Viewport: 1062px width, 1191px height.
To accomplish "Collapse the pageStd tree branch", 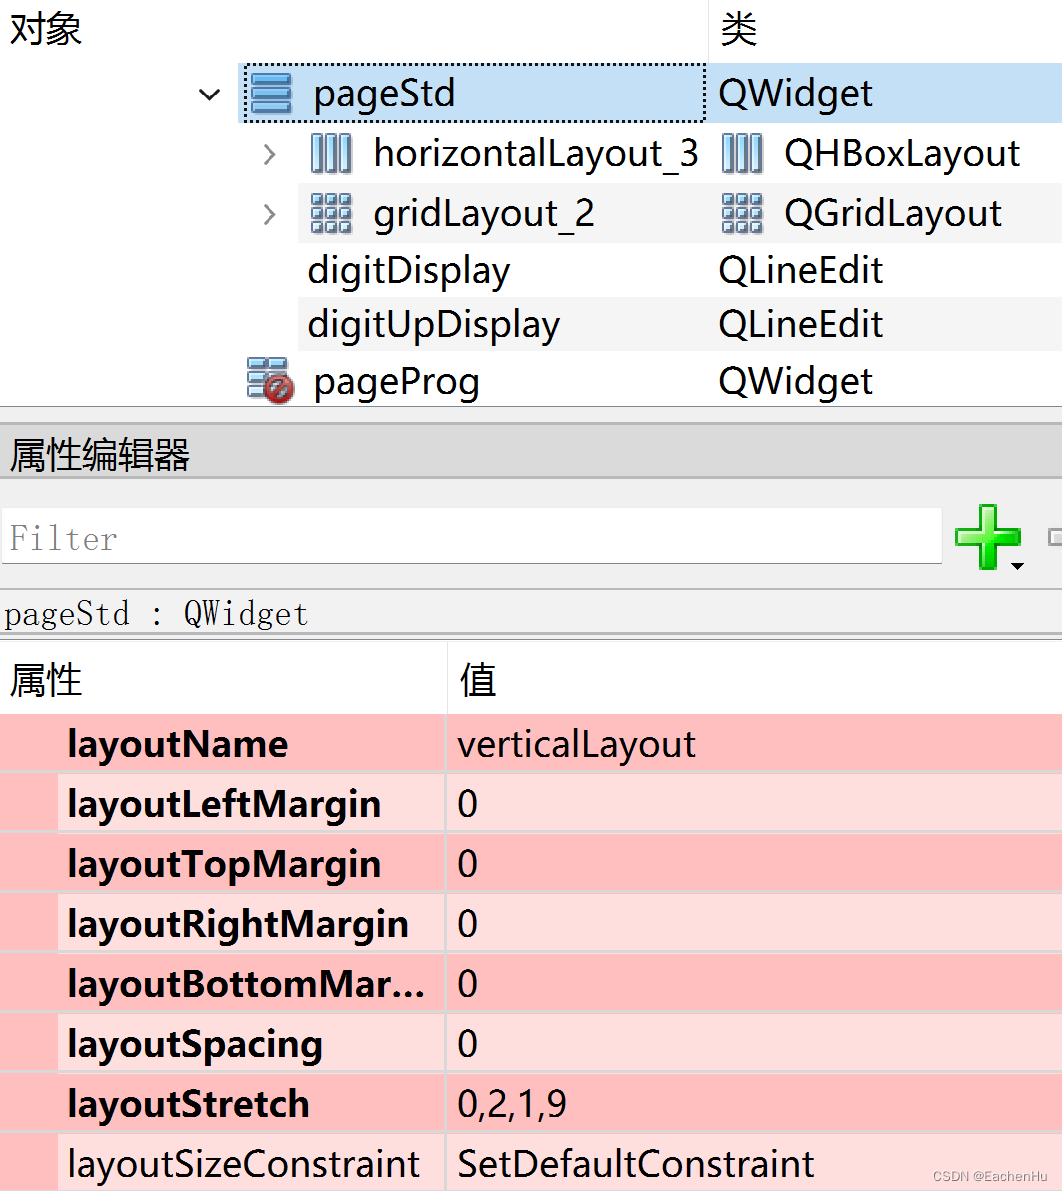I will coord(209,95).
